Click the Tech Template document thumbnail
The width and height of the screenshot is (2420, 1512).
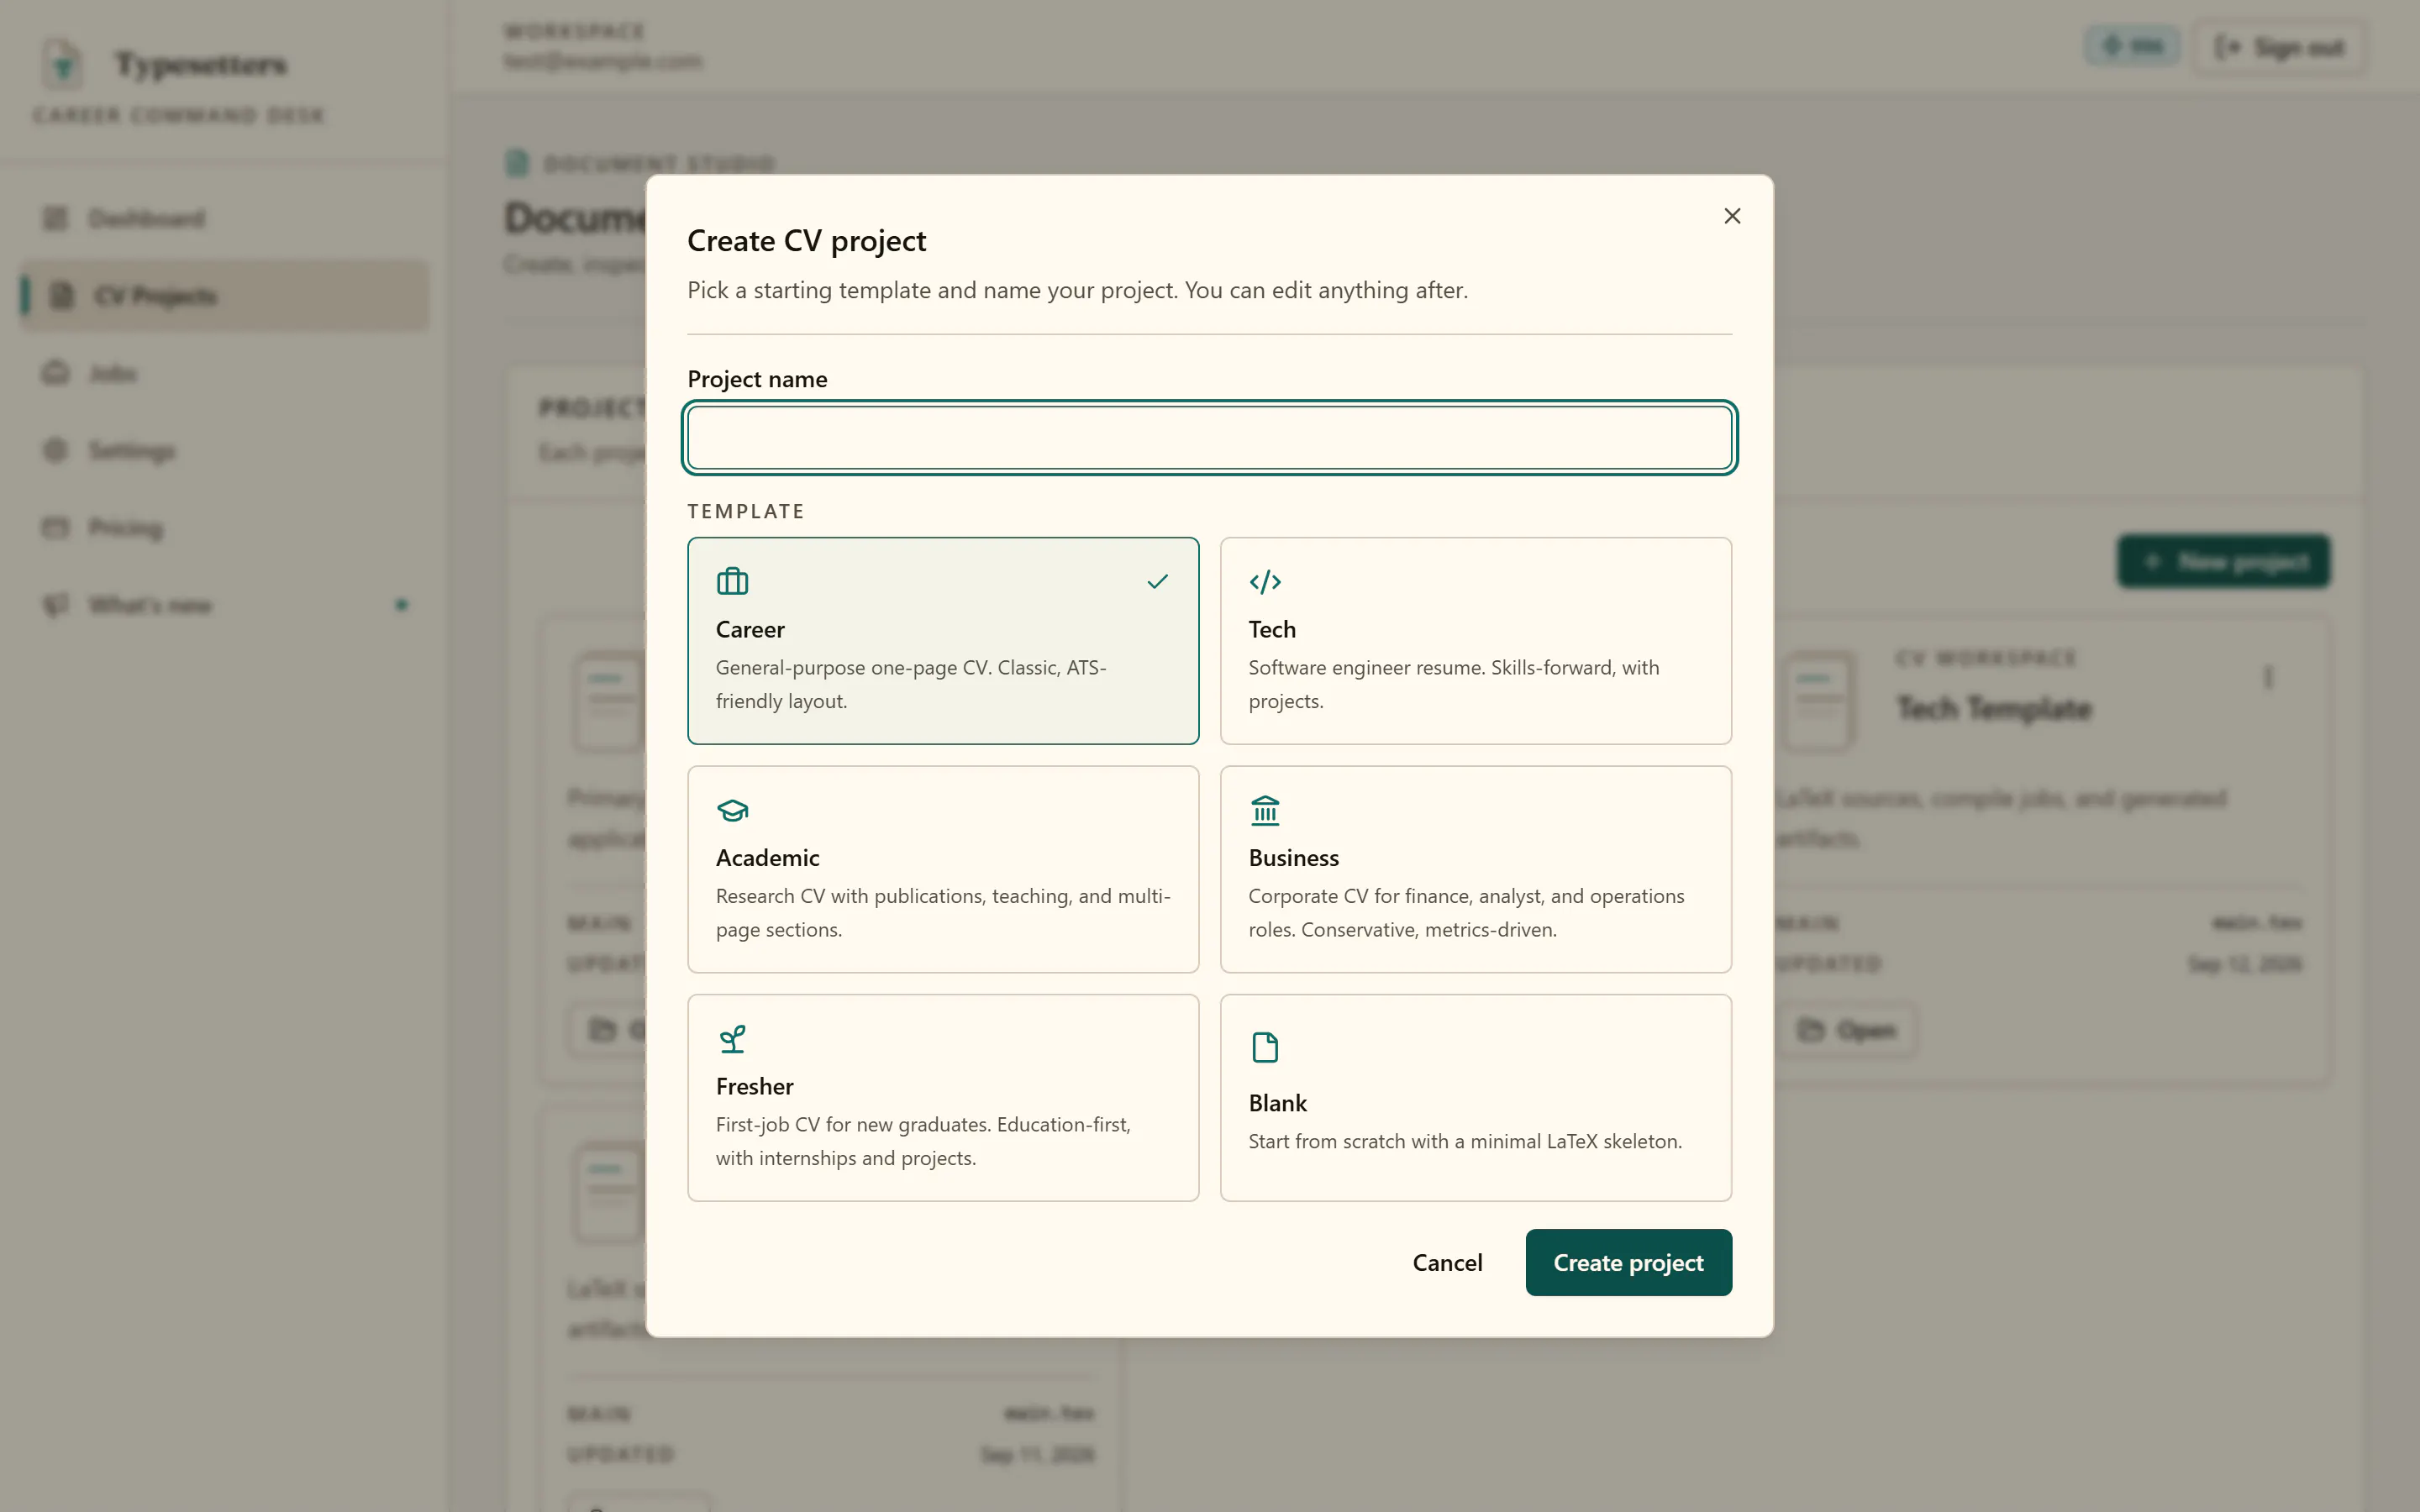[1819, 701]
